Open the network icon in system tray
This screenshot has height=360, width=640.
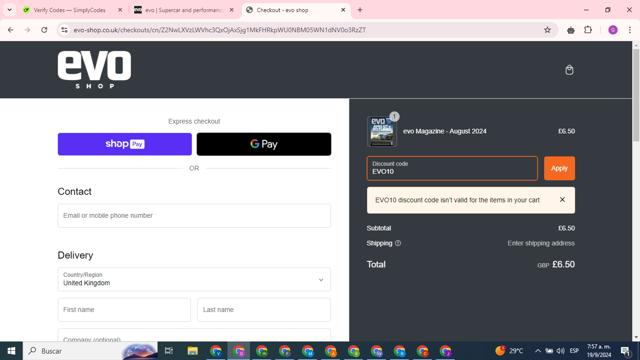point(549,351)
